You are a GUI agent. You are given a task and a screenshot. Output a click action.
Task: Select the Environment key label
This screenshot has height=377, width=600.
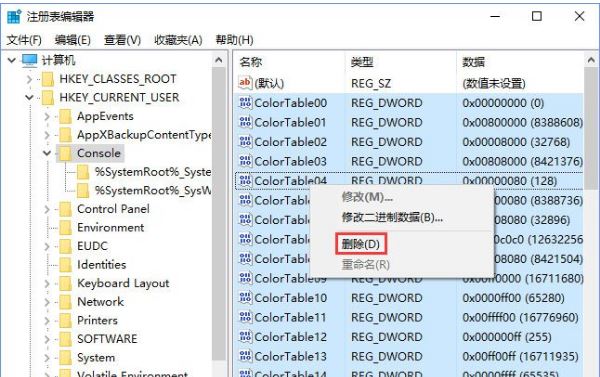(111, 228)
